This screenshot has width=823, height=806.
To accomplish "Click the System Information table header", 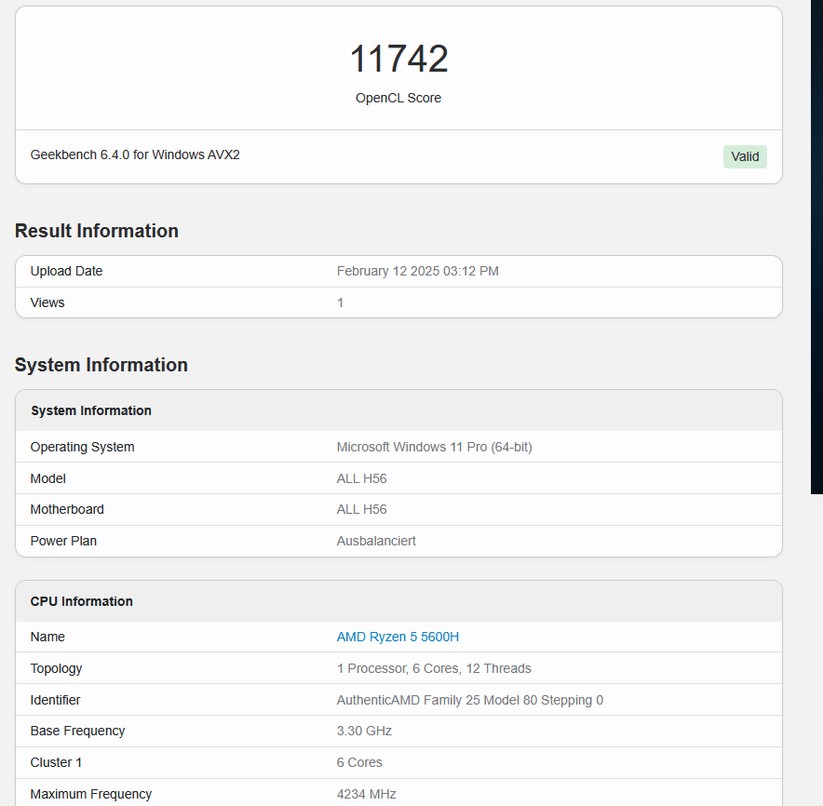I will click(91, 411).
